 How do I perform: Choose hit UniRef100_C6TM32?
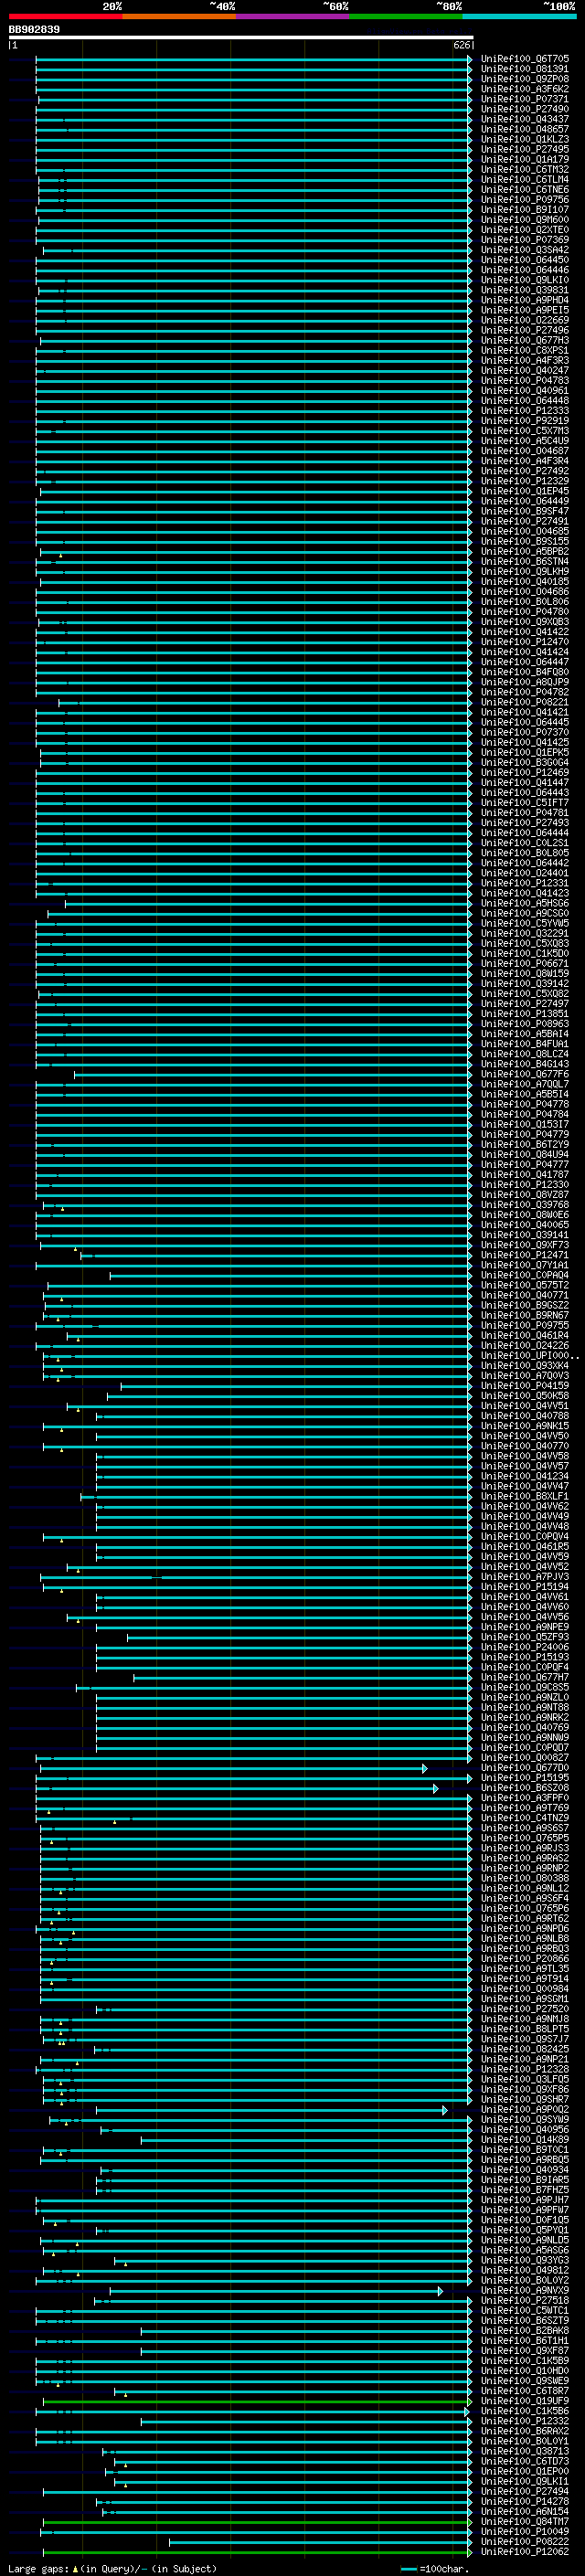525,169
